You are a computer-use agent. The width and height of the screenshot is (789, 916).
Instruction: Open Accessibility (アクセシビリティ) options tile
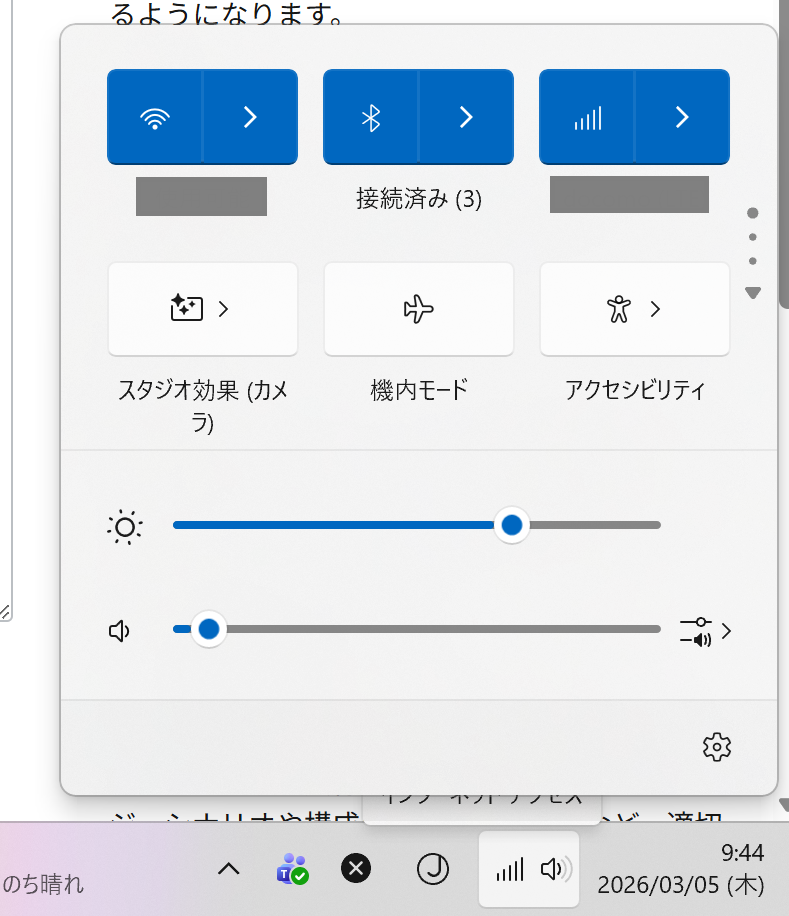click(x=635, y=309)
